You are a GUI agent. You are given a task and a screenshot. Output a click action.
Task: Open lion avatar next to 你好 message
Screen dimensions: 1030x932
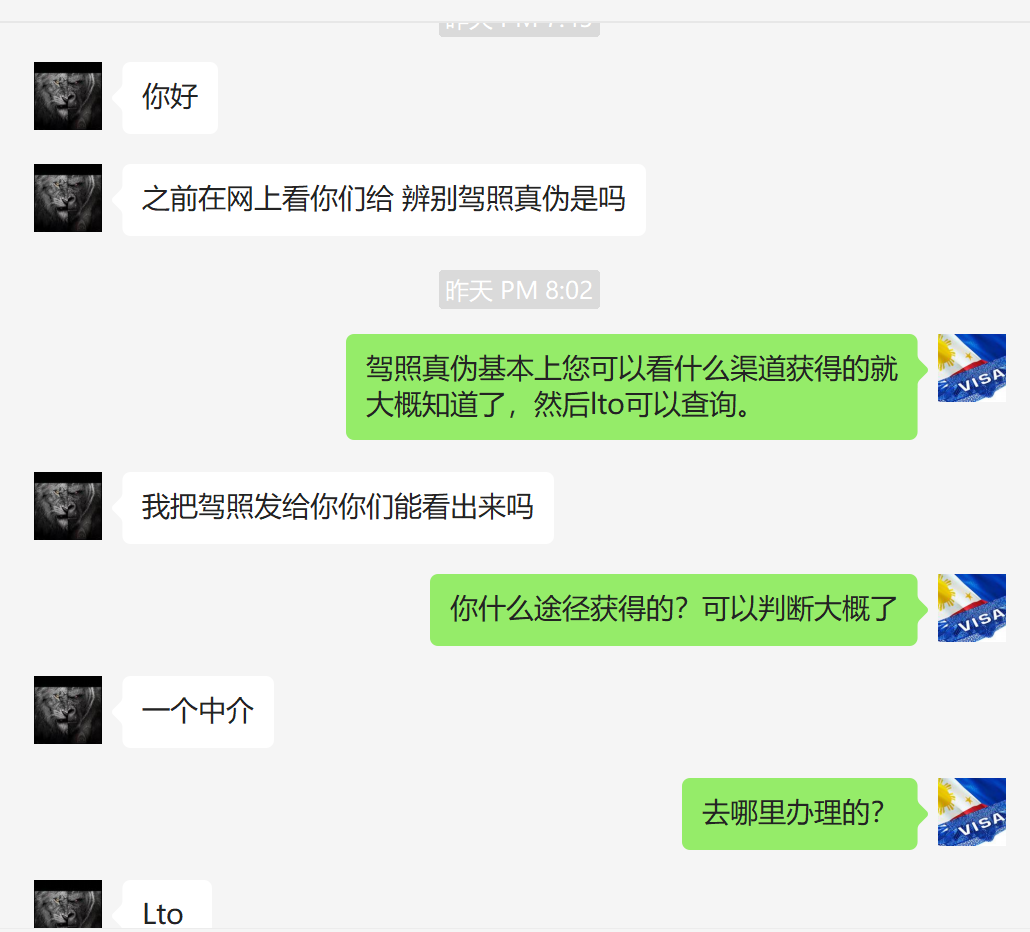(x=68, y=96)
